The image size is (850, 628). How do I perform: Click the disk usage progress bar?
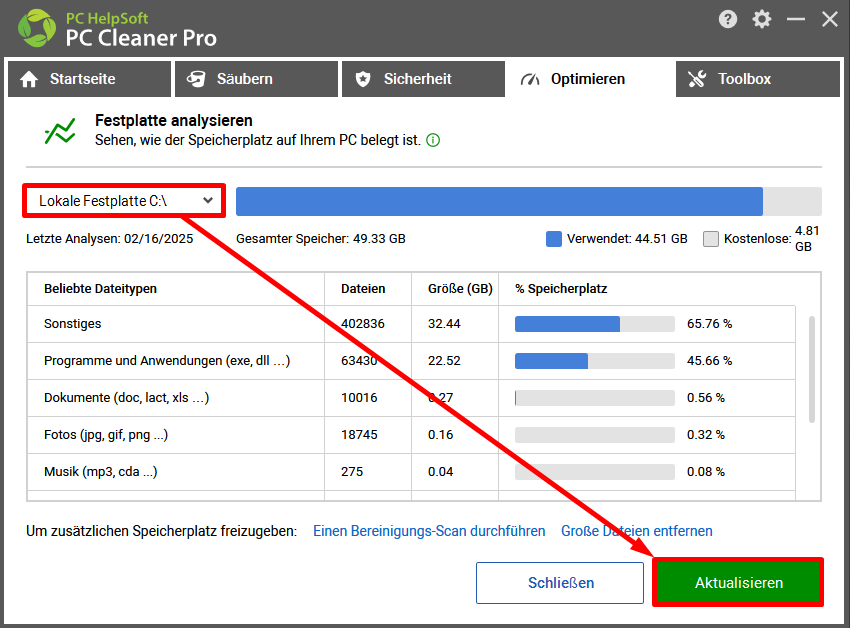click(529, 202)
